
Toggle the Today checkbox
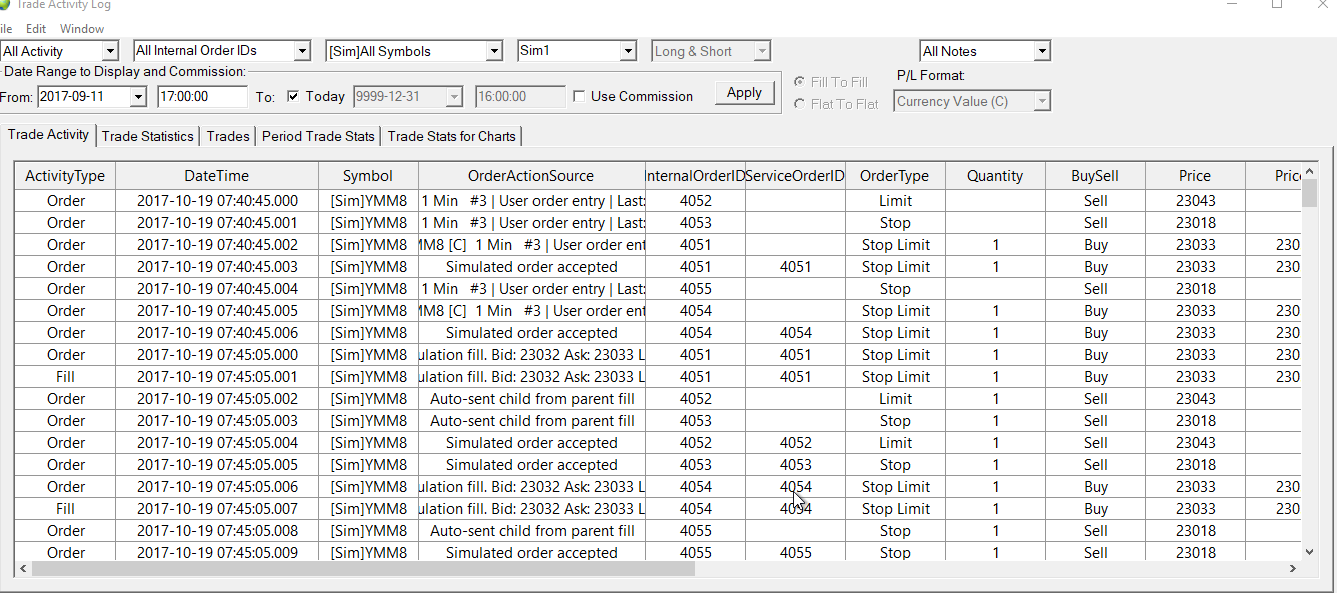(x=293, y=97)
